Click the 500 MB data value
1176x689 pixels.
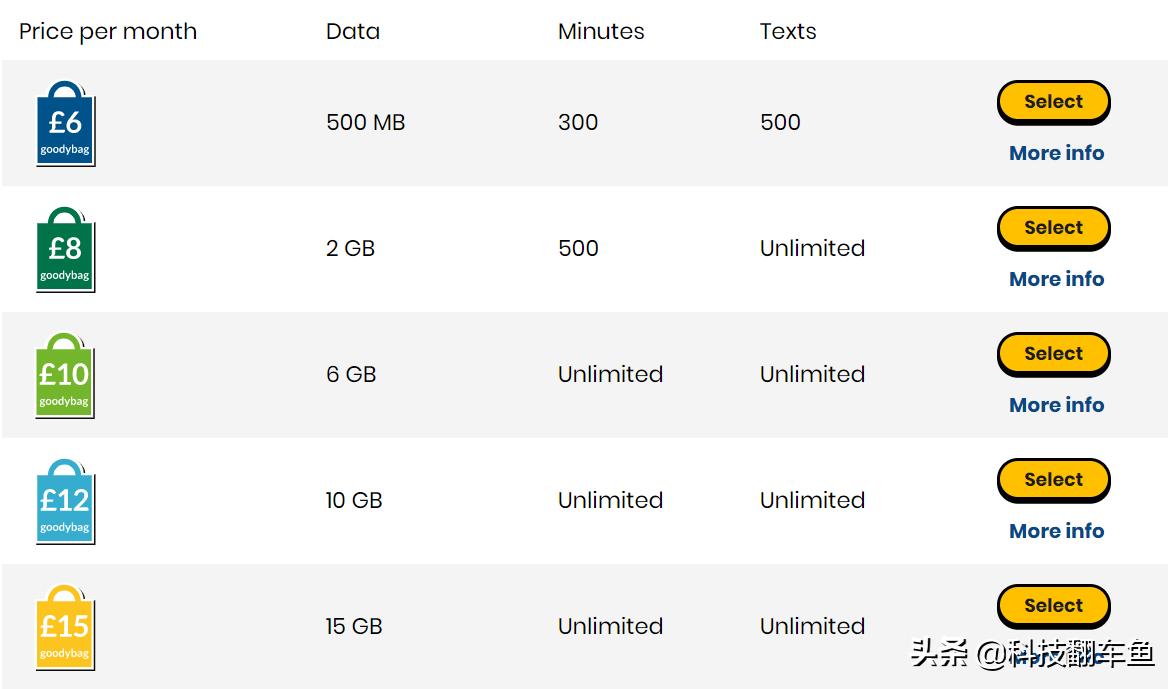(x=365, y=123)
